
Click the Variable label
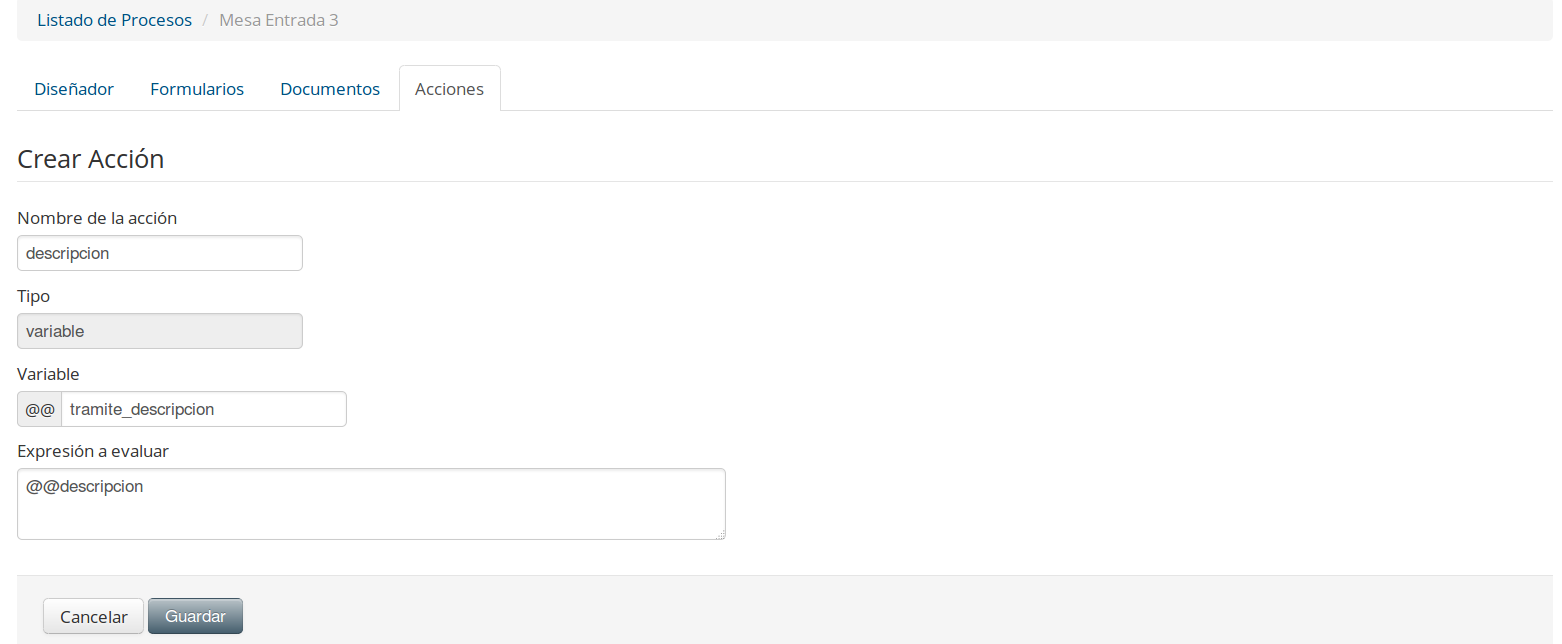pyautogui.click(x=48, y=374)
